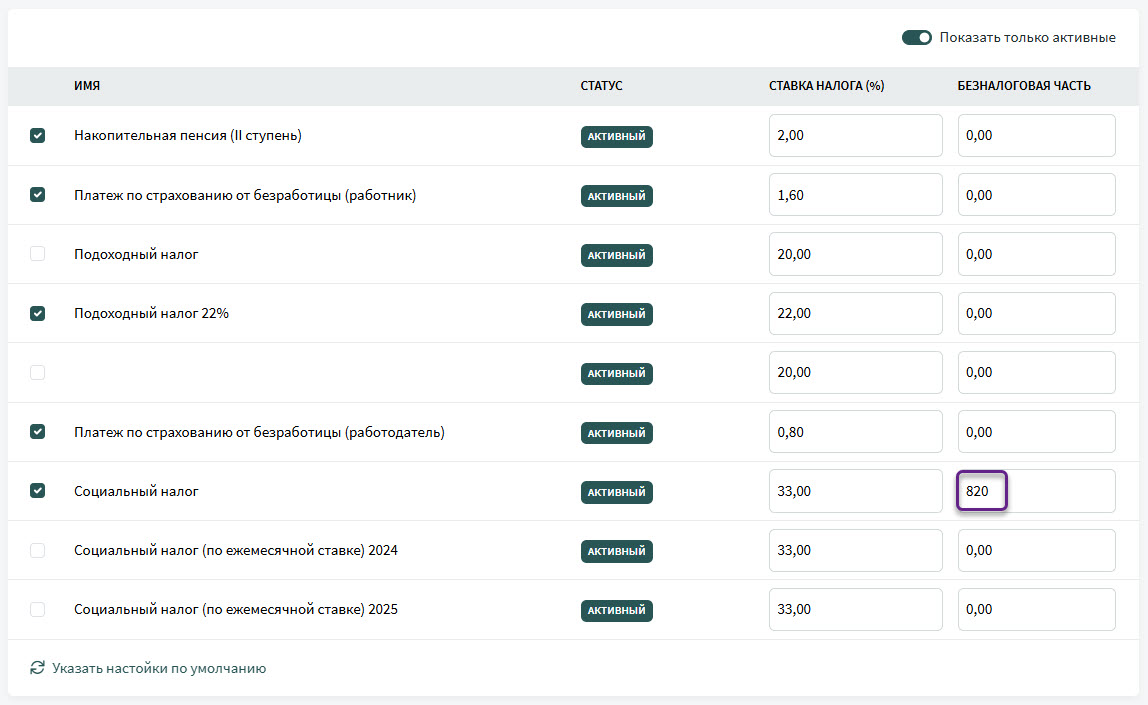Check 'Социальный налог (по ежемесячной ставке) 2025' box
The height and width of the screenshot is (705, 1148).
click(38, 609)
